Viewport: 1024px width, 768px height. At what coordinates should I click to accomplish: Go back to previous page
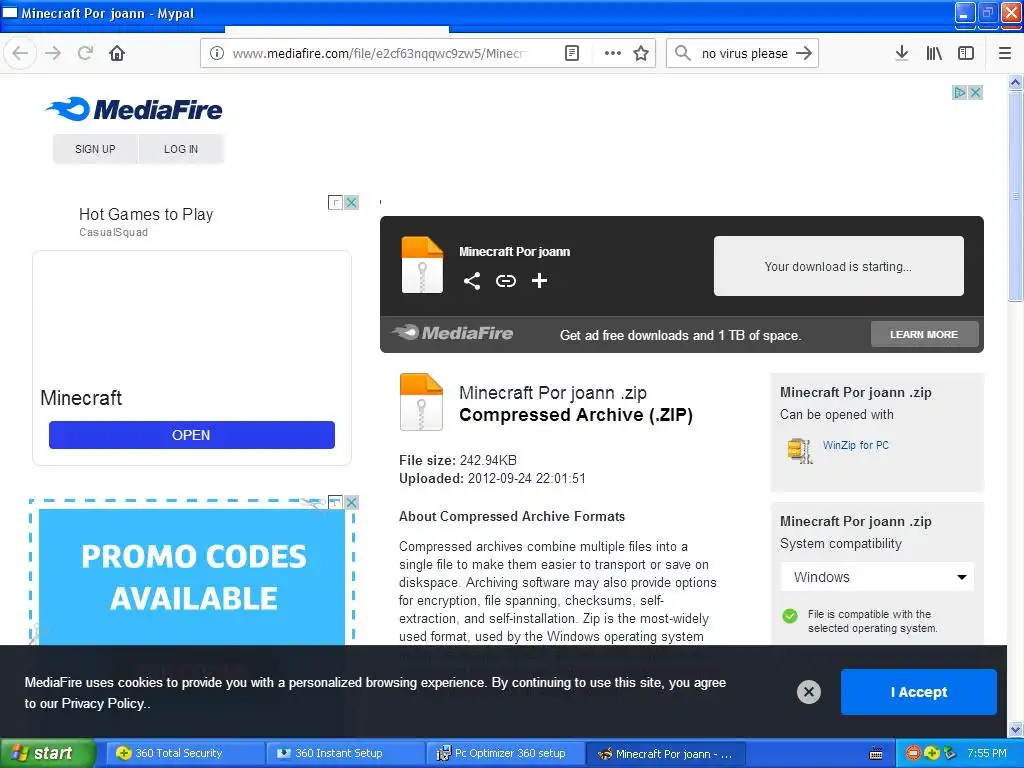(x=20, y=53)
